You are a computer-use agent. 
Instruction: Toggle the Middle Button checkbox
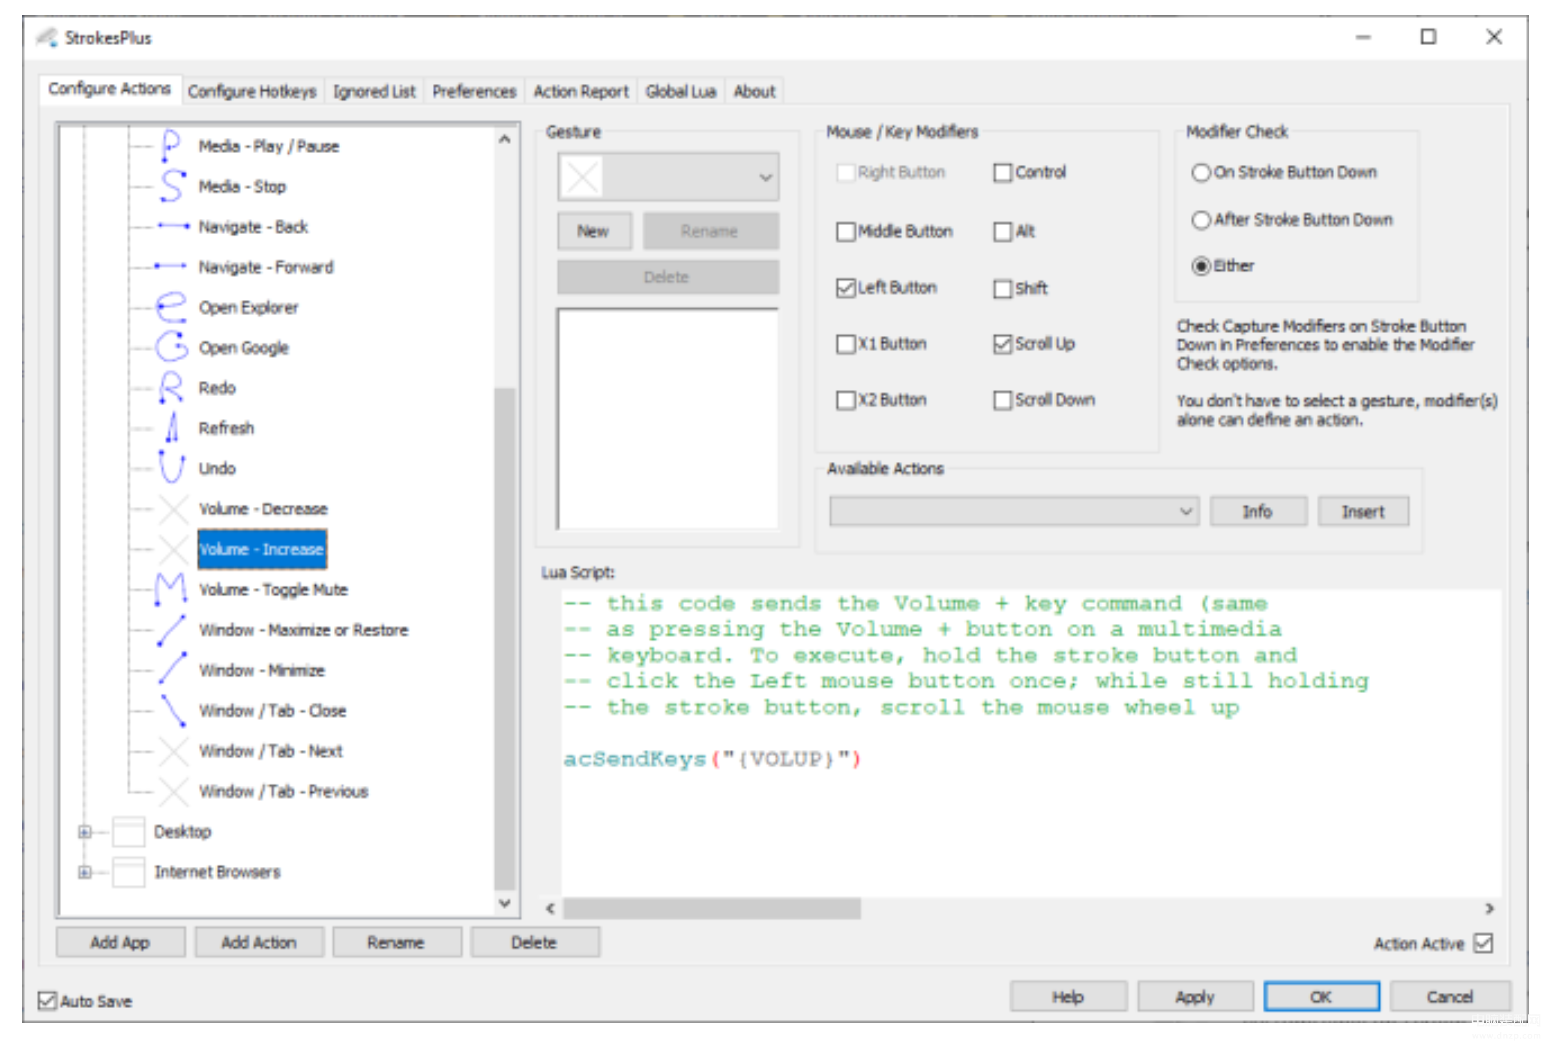pos(845,232)
